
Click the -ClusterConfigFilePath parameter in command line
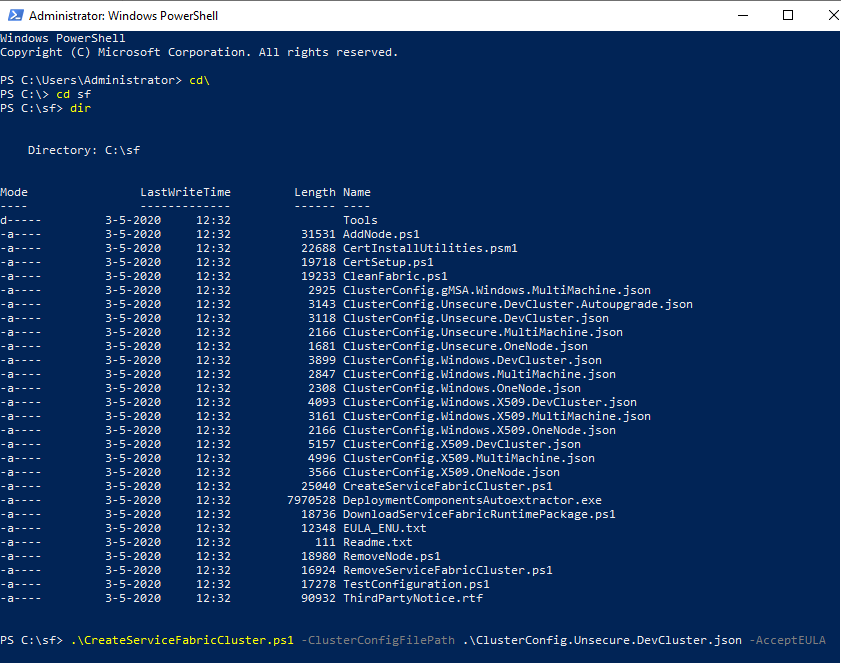click(x=378, y=640)
